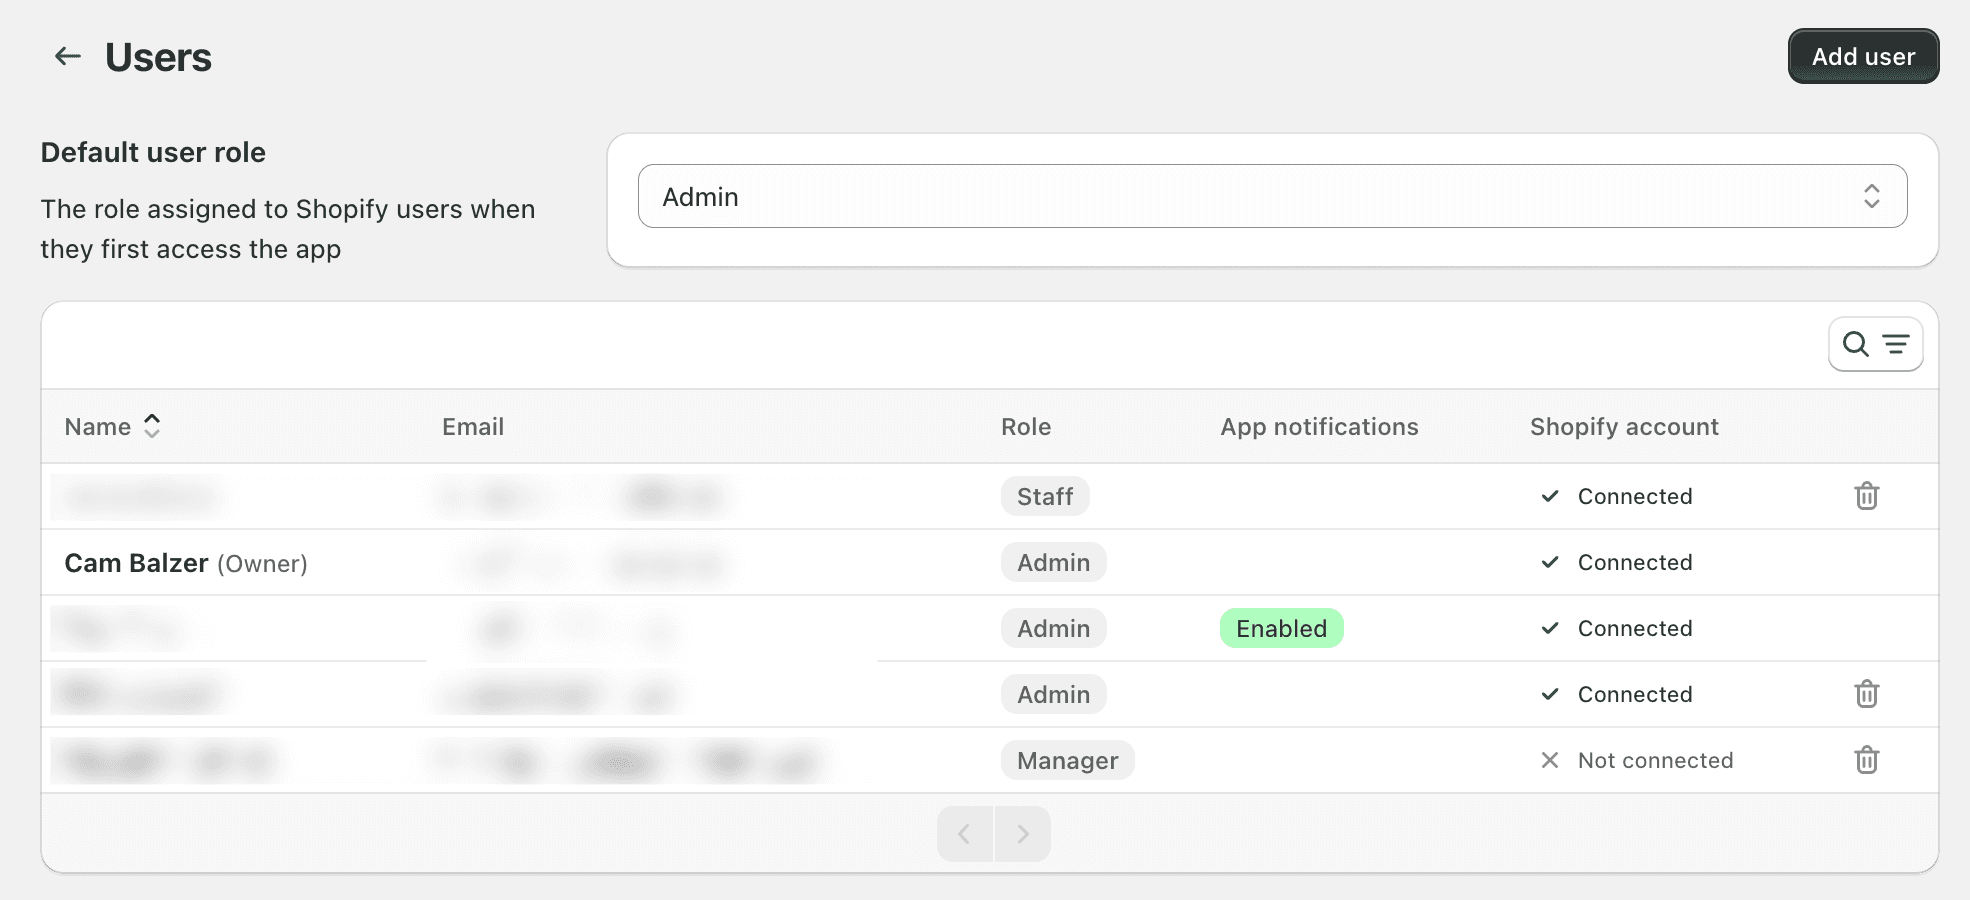Viewport: 1970px width, 900px height.
Task: Click the Add user button
Action: click(x=1862, y=56)
